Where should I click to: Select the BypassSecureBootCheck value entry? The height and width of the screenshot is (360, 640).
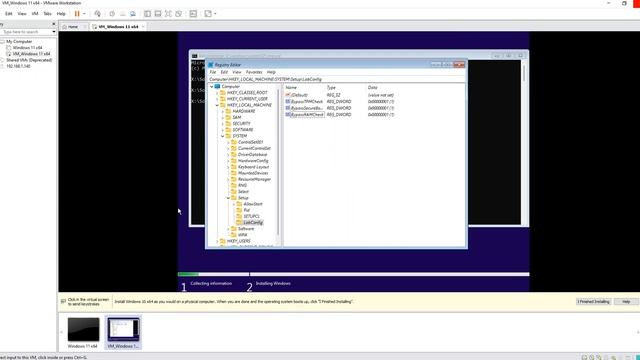coord(307,108)
